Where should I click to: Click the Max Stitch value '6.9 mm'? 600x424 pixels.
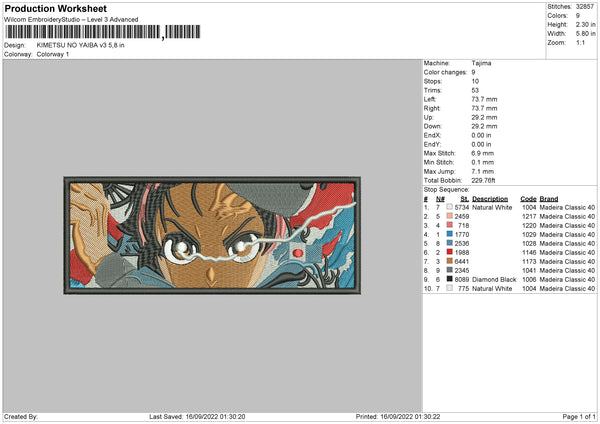click(483, 153)
